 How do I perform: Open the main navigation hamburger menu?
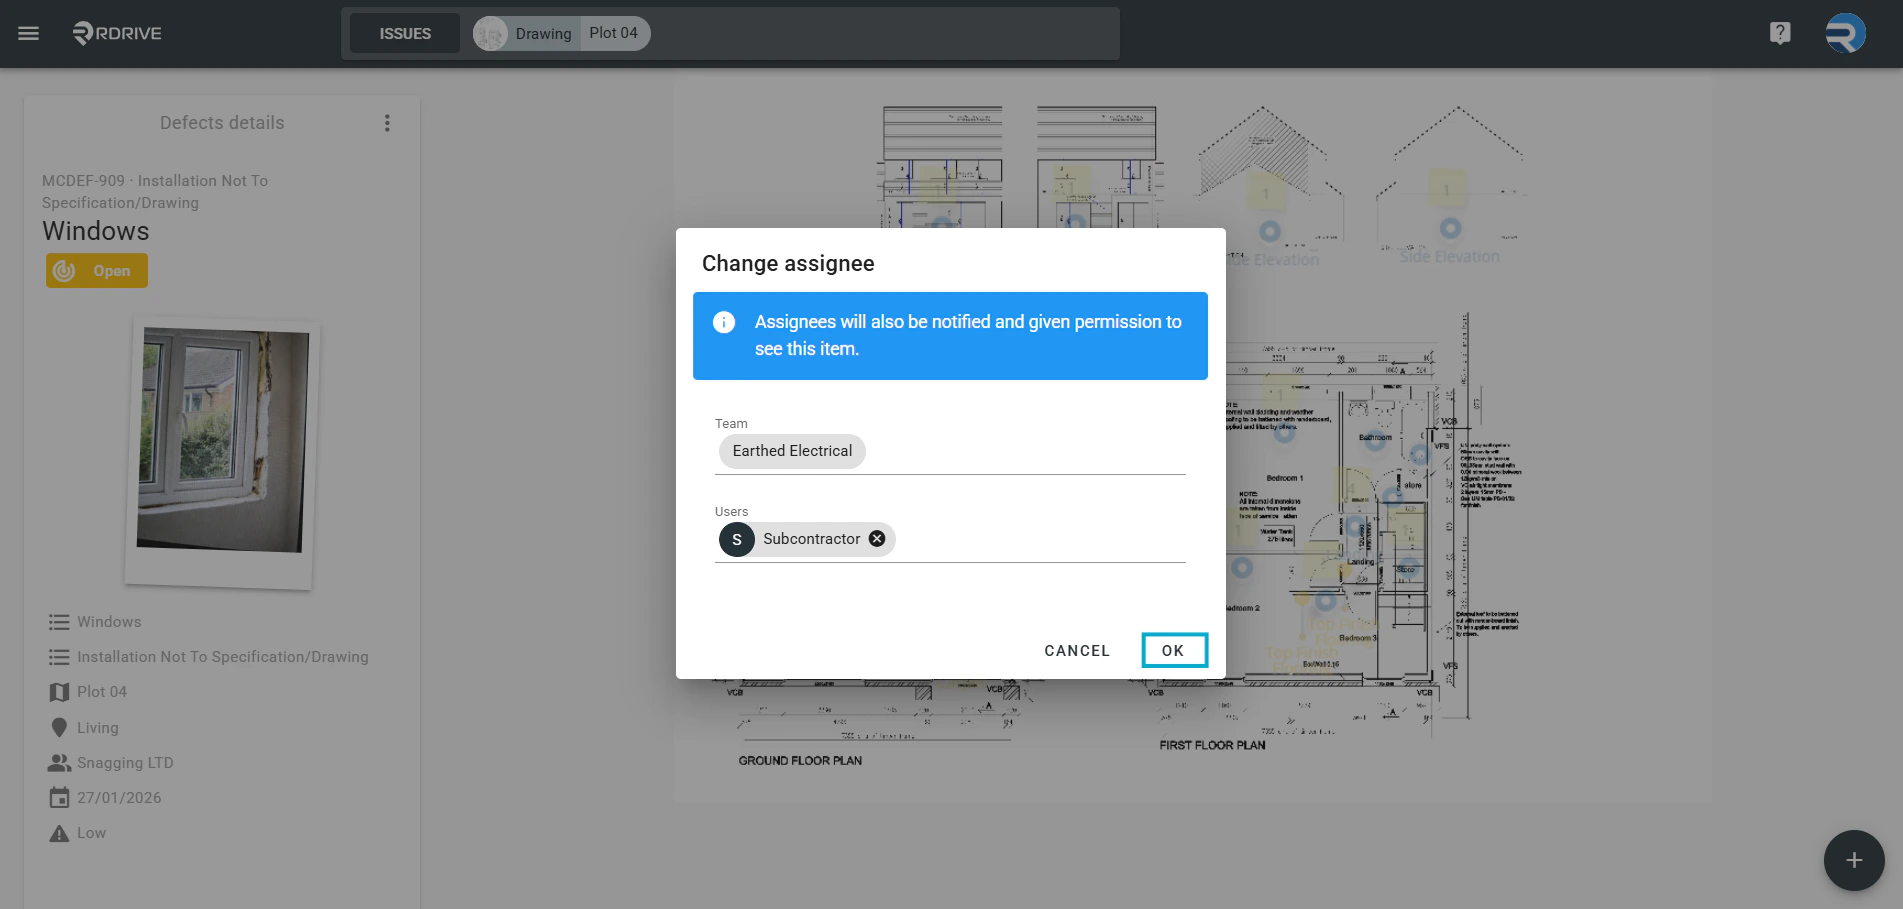click(x=28, y=32)
